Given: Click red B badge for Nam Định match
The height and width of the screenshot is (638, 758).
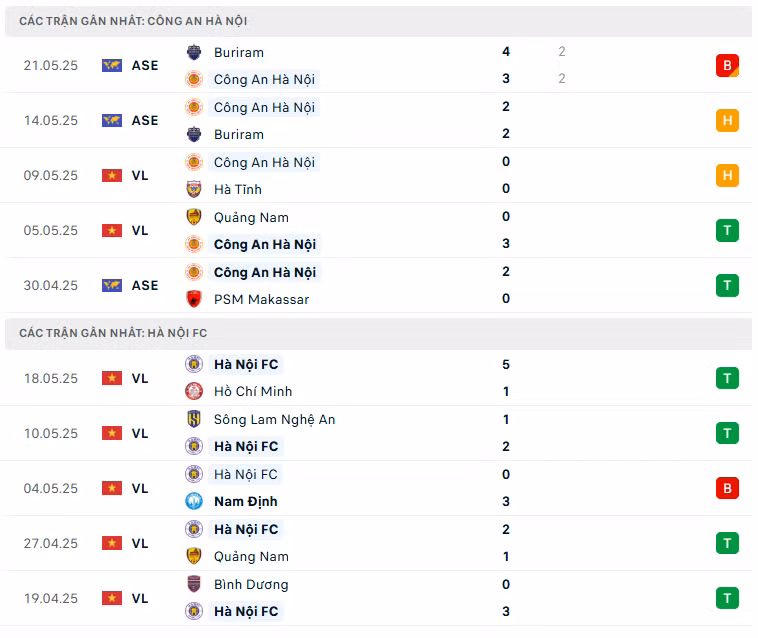Looking at the screenshot, I should click(727, 489).
